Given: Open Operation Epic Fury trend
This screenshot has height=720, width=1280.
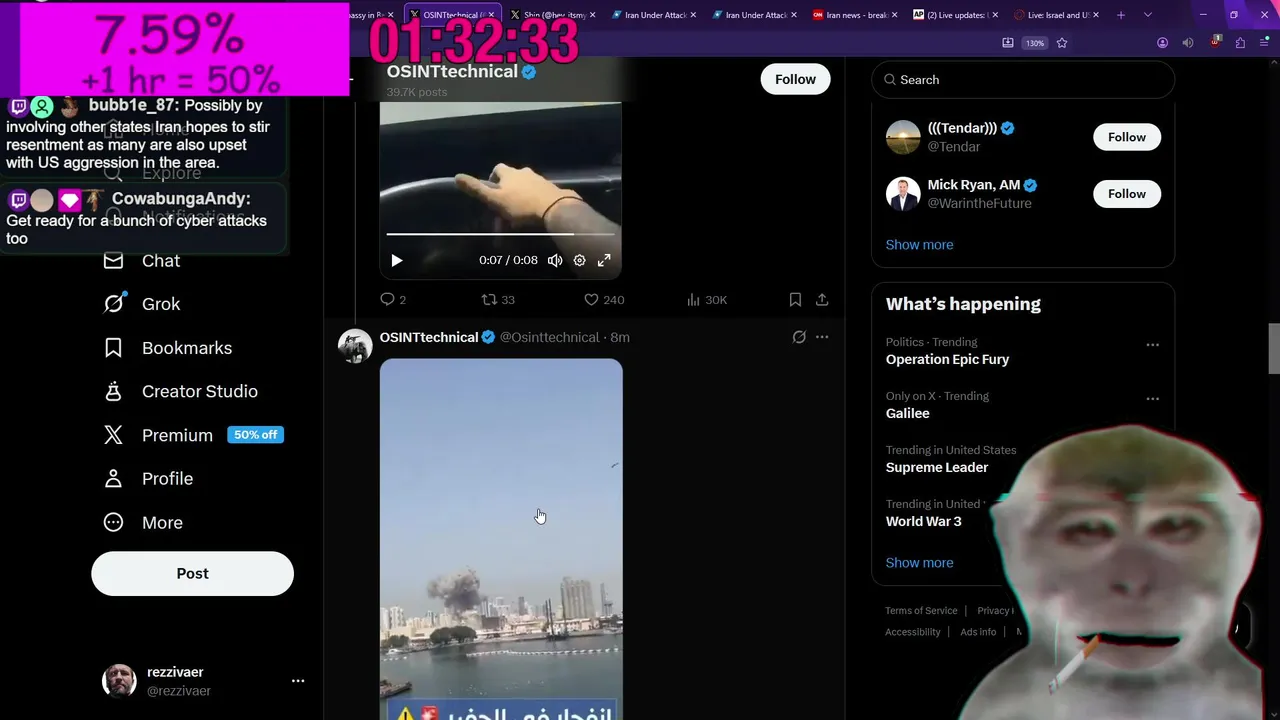Looking at the screenshot, I should pyautogui.click(x=947, y=359).
